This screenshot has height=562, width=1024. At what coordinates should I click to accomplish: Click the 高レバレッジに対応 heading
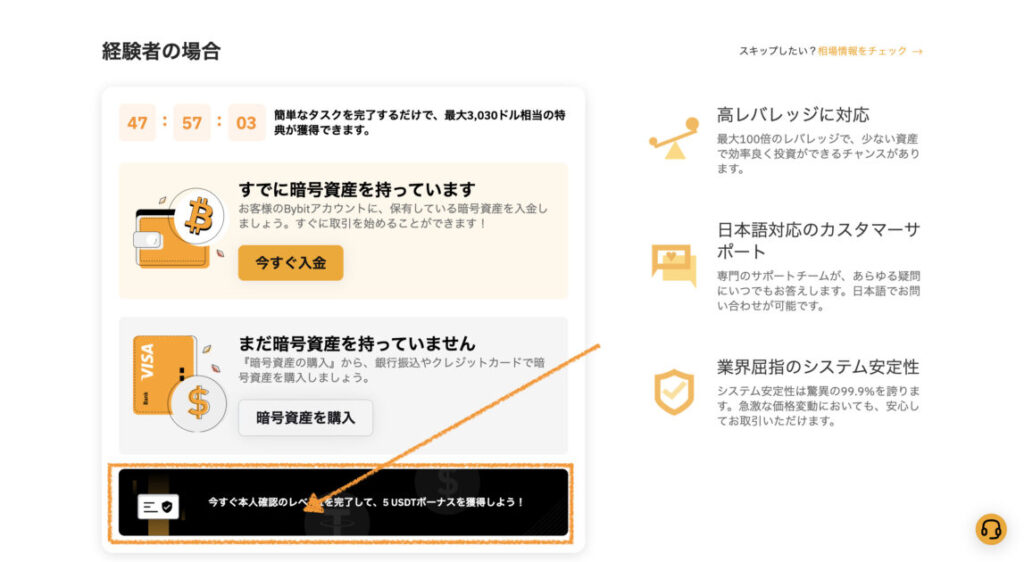(x=793, y=115)
